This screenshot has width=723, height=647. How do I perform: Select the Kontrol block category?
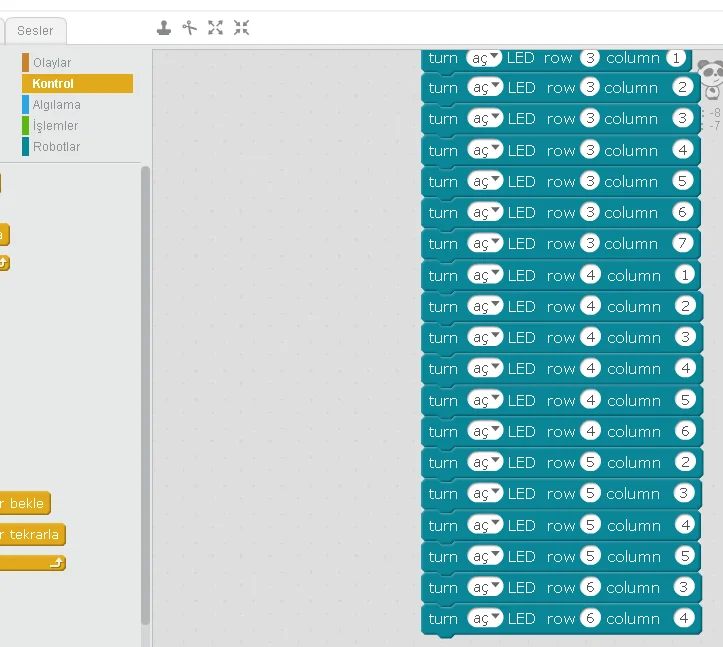tap(77, 83)
